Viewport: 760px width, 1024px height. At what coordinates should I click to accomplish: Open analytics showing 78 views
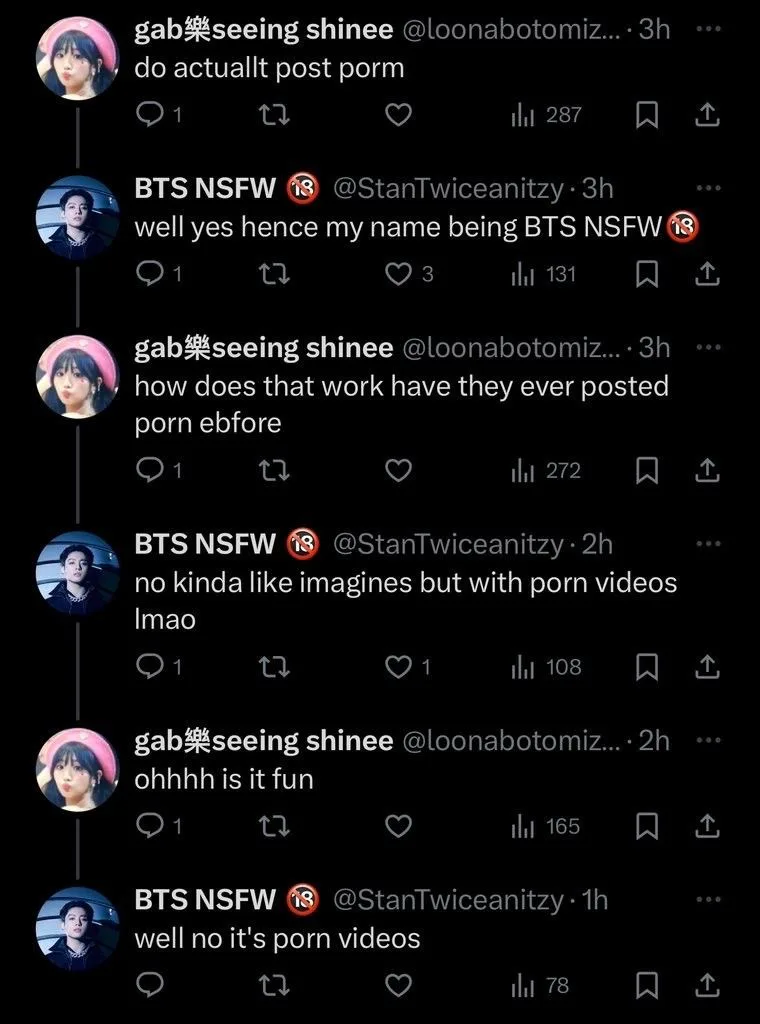click(x=539, y=985)
